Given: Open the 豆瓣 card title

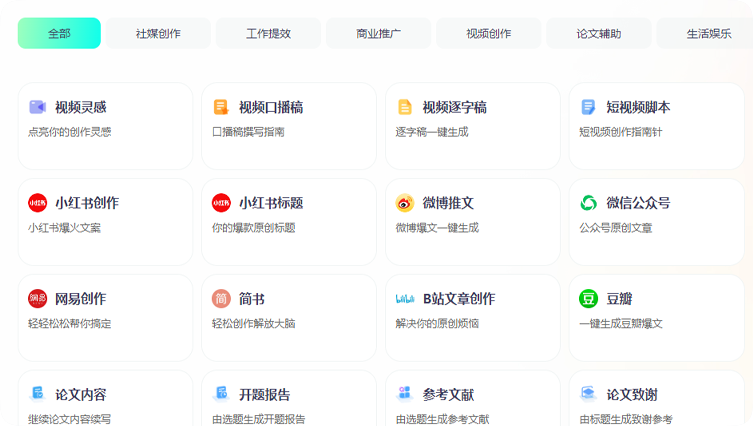Looking at the screenshot, I should pyautogui.click(x=619, y=299).
